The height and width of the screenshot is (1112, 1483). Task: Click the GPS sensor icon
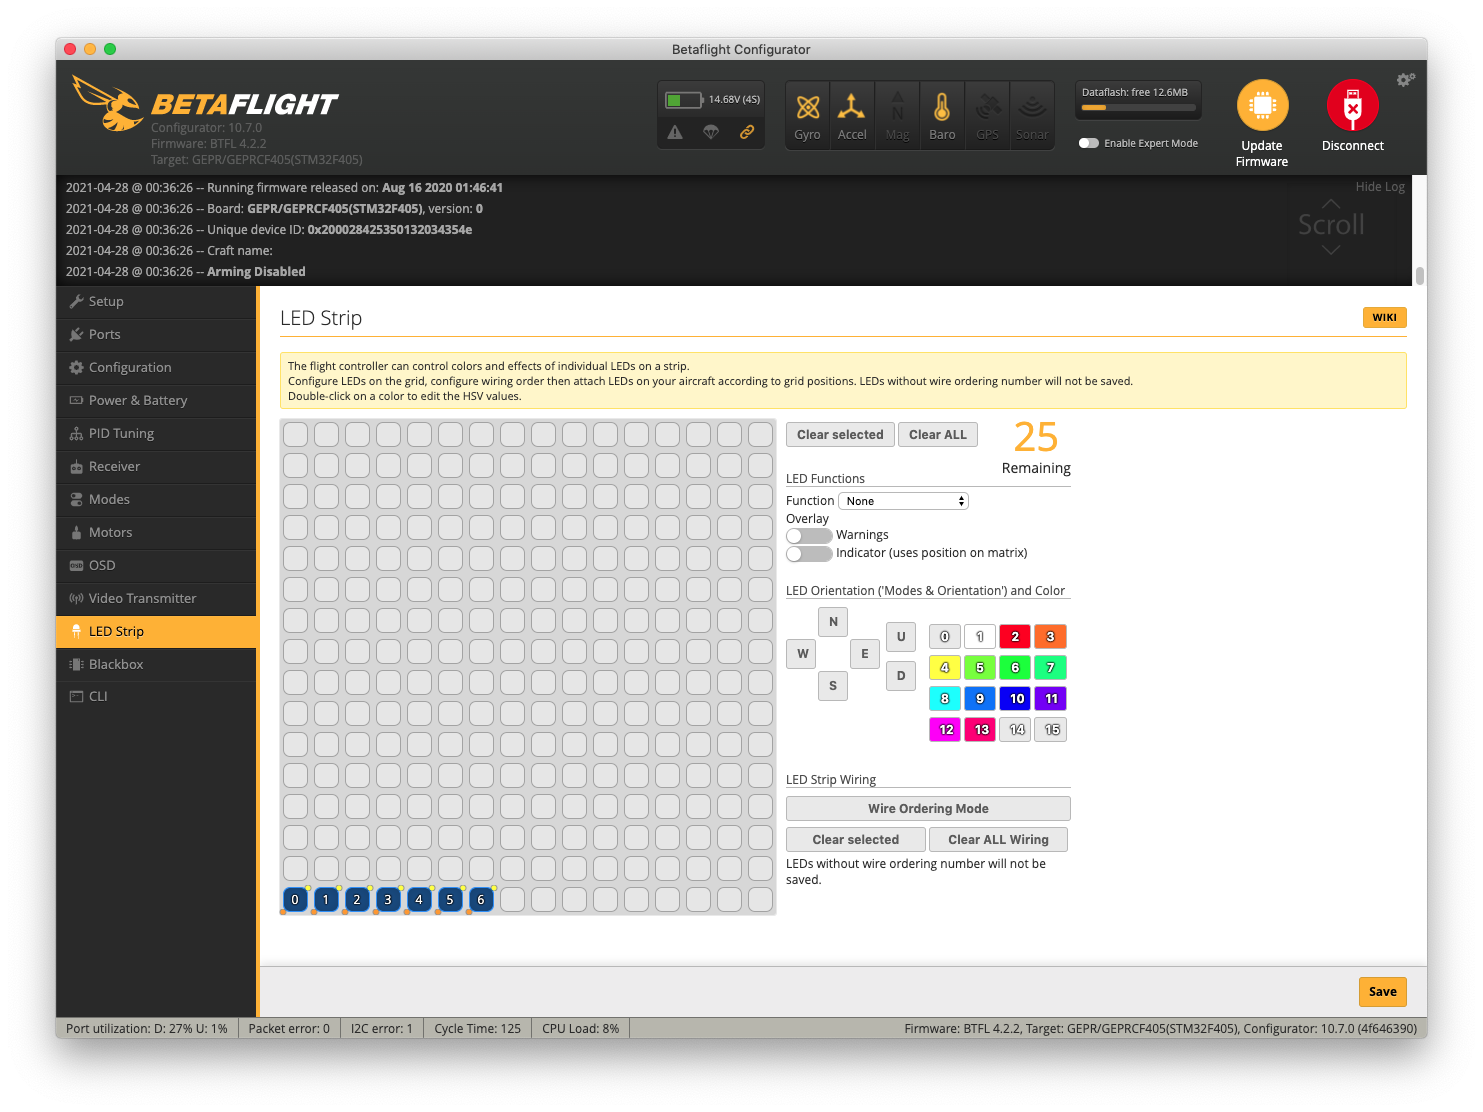coord(987,107)
